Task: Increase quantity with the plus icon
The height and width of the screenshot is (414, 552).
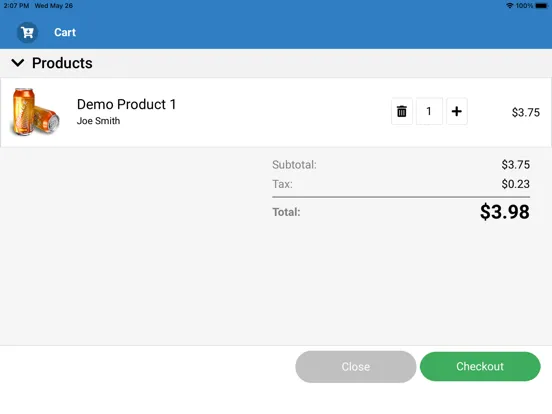Action: [x=457, y=111]
